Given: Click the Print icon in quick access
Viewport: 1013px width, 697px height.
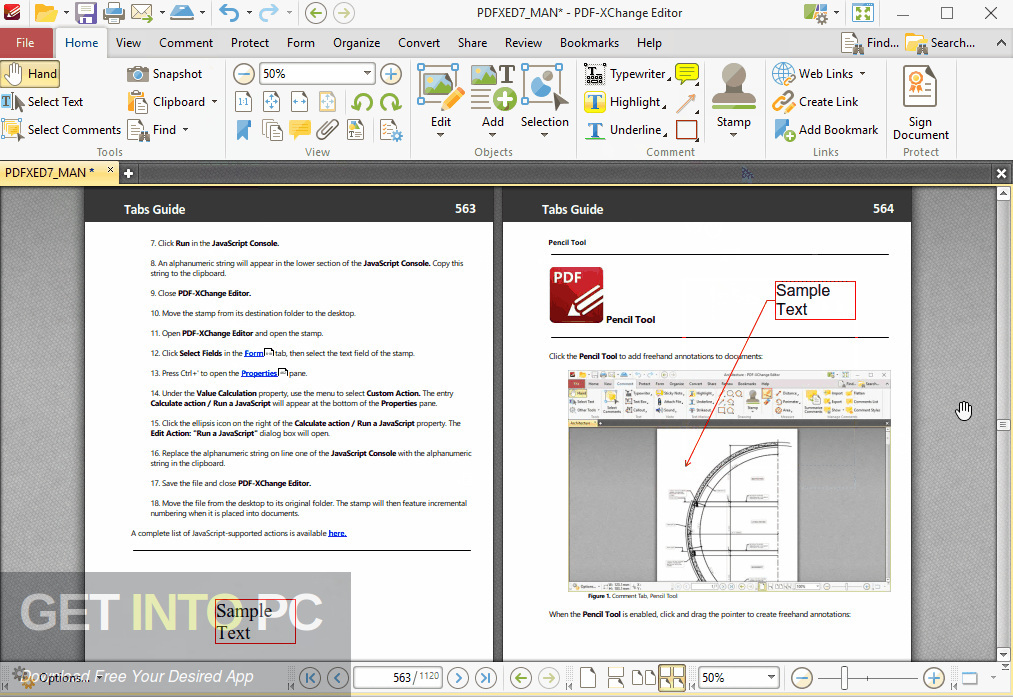Looking at the screenshot, I should pyautogui.click(x=113, y=12).
